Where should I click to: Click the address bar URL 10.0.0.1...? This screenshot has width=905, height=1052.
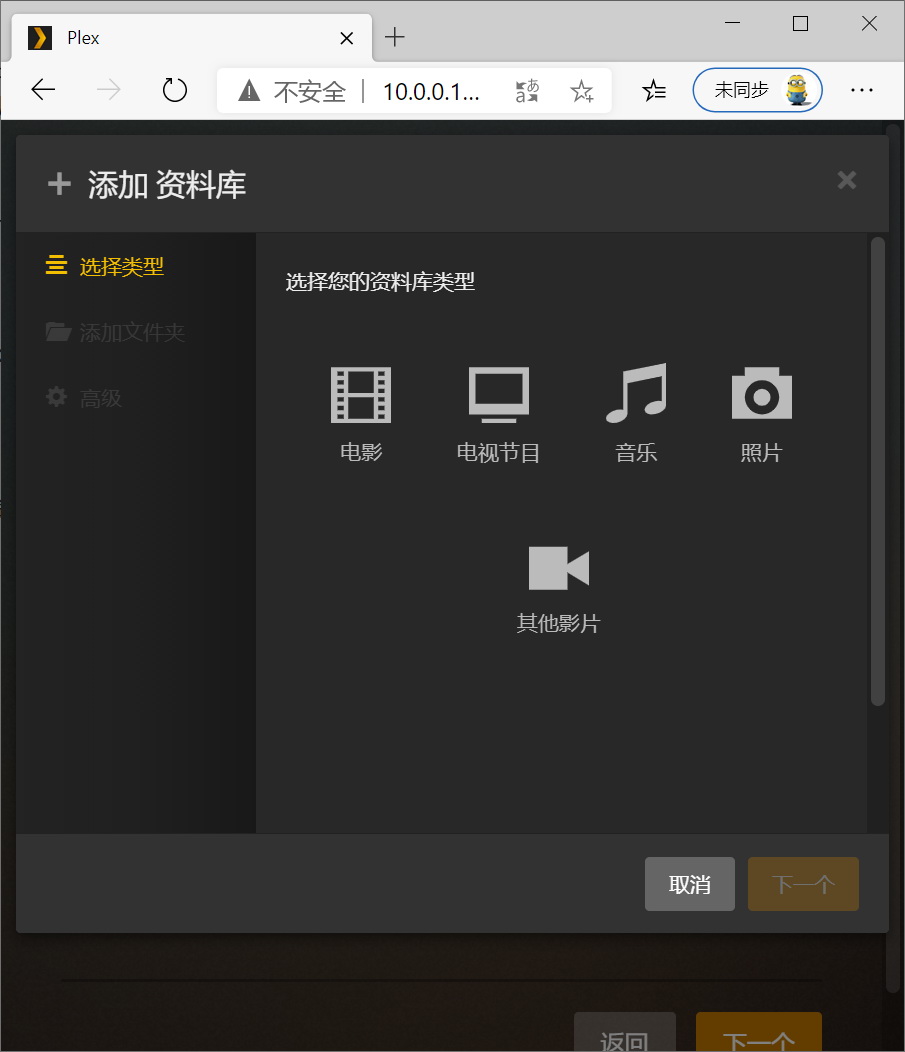click(x=431, y=91)
